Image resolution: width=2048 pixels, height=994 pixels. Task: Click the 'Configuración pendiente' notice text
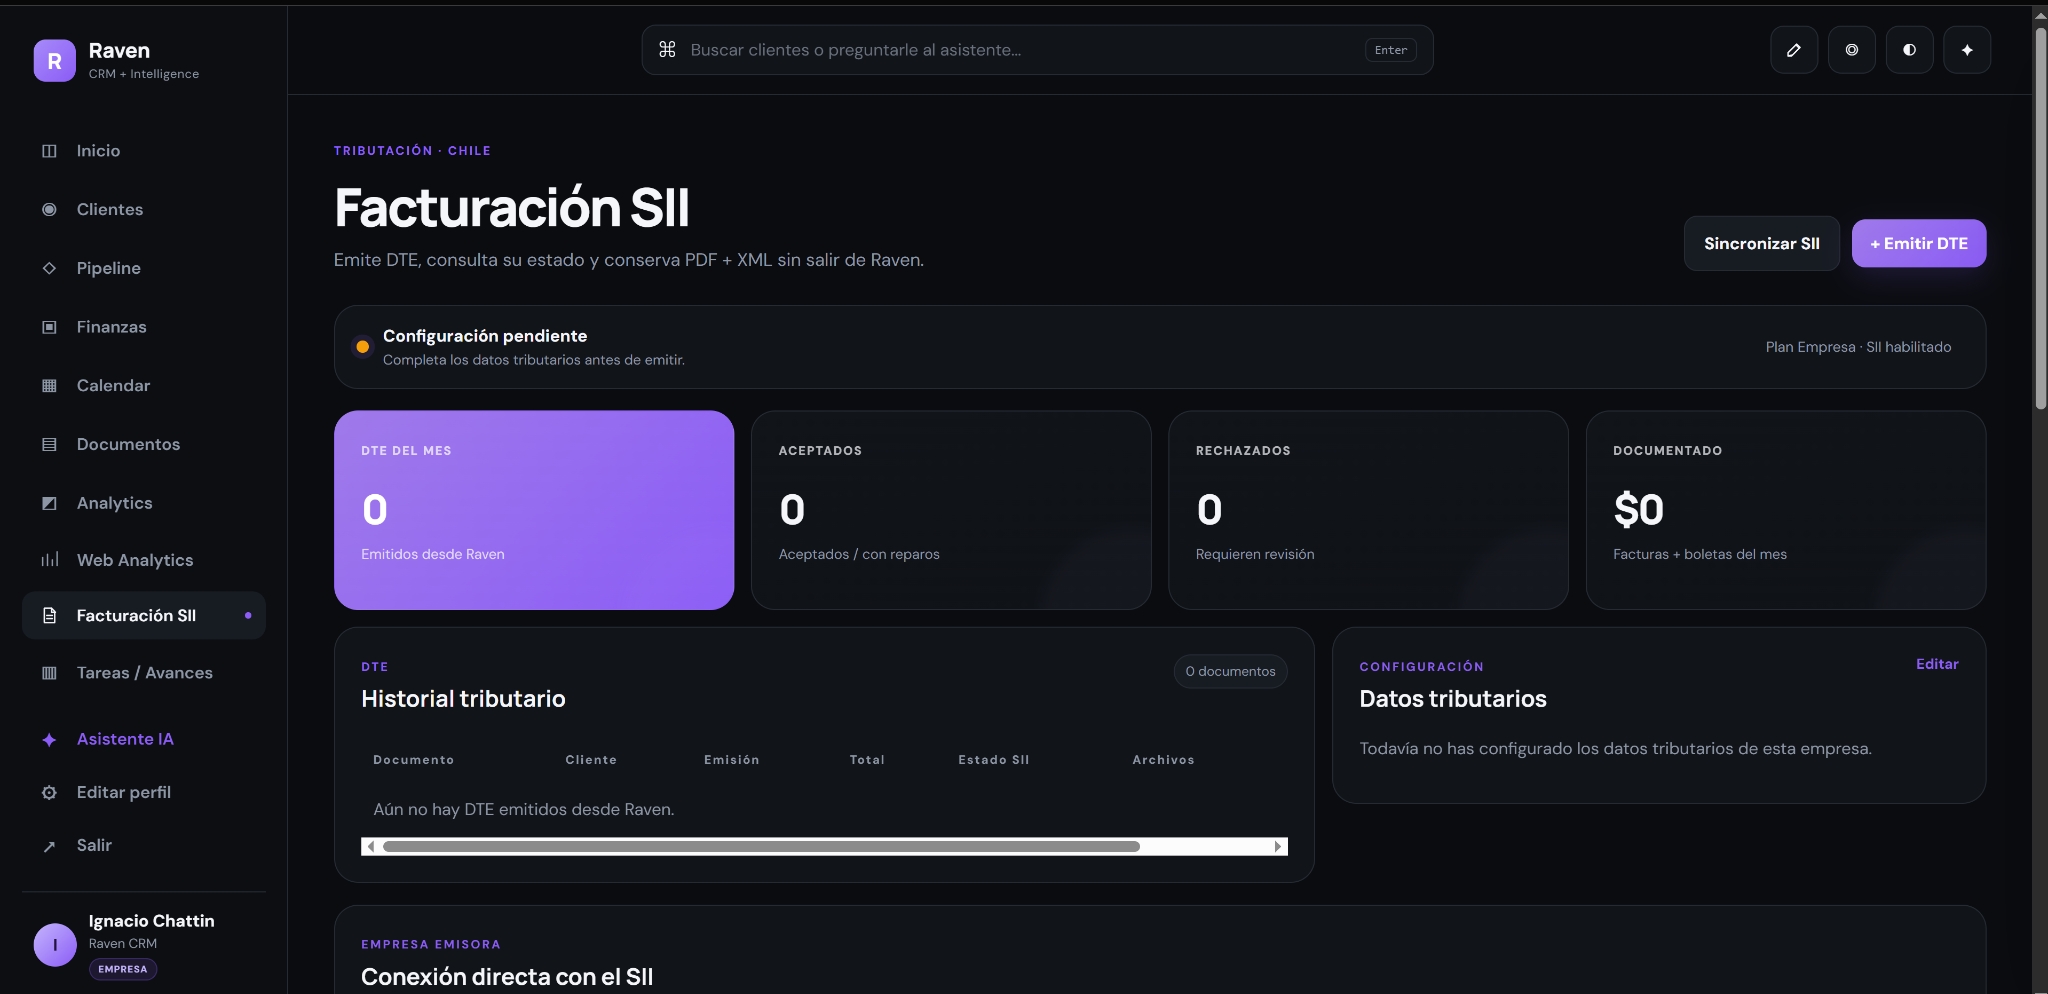pyautogui.click(x=484, y=336)
